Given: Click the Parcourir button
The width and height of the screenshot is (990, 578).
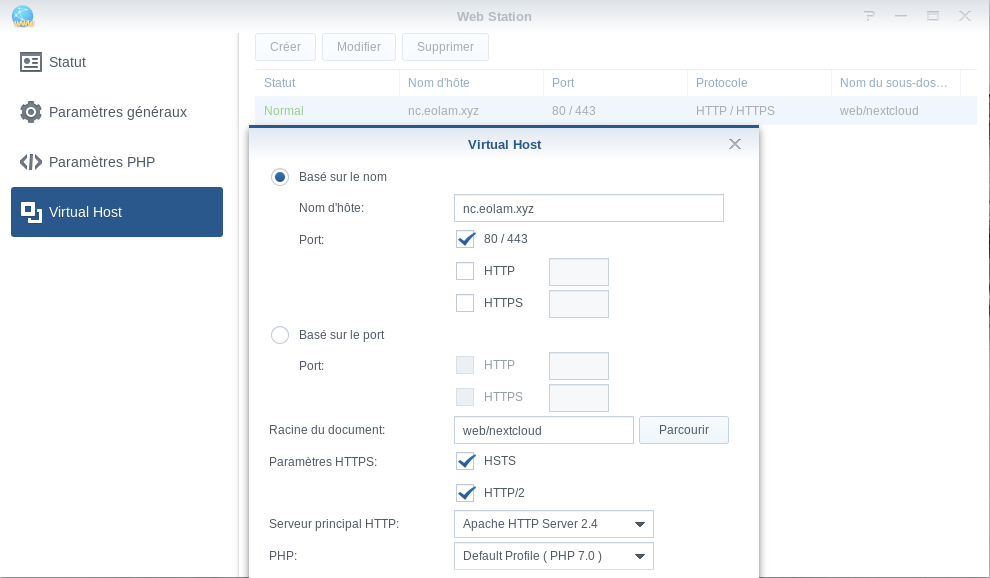Looking at the screenshot, I should click(x=684, y=430).
